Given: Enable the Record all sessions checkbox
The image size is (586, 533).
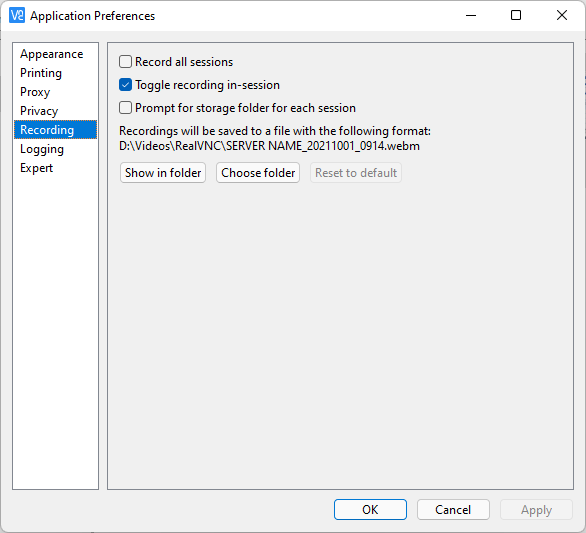Looking at the screenshot, I should tap(125, 62).
